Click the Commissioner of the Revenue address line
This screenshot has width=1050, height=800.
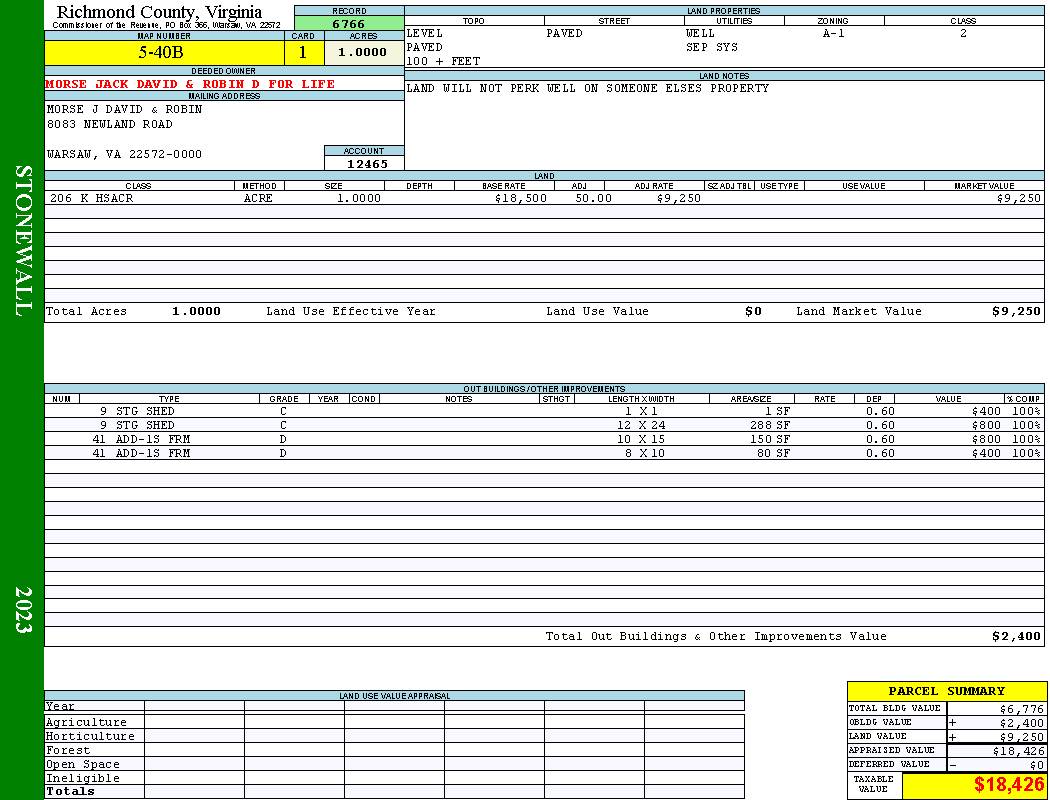tap(166, 25)
